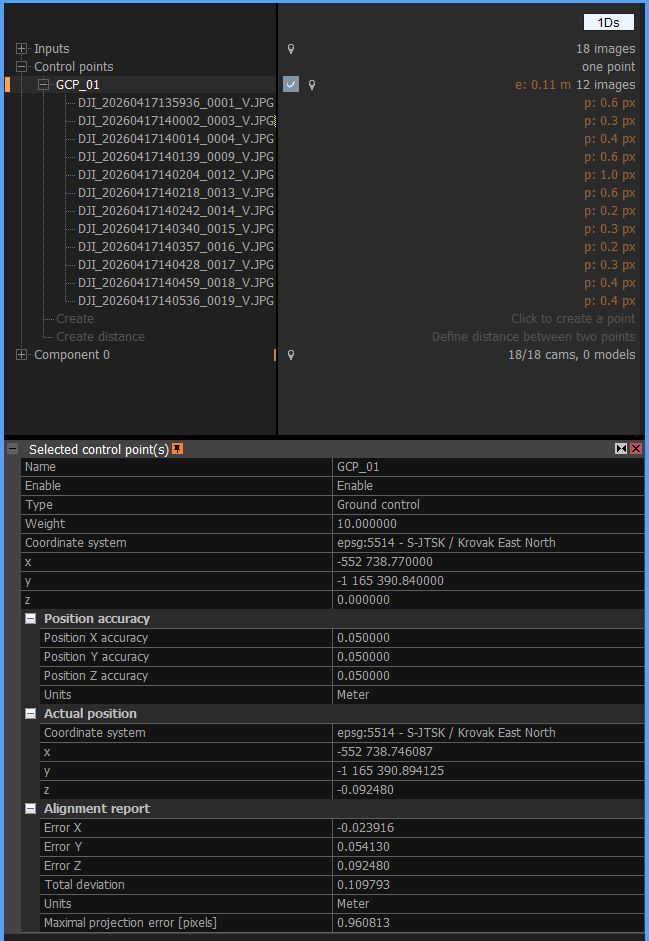Select image DJI_20260417140242_0014_V.JPG
The width and height of the screenshot is (649, 941).
[176, 211]
